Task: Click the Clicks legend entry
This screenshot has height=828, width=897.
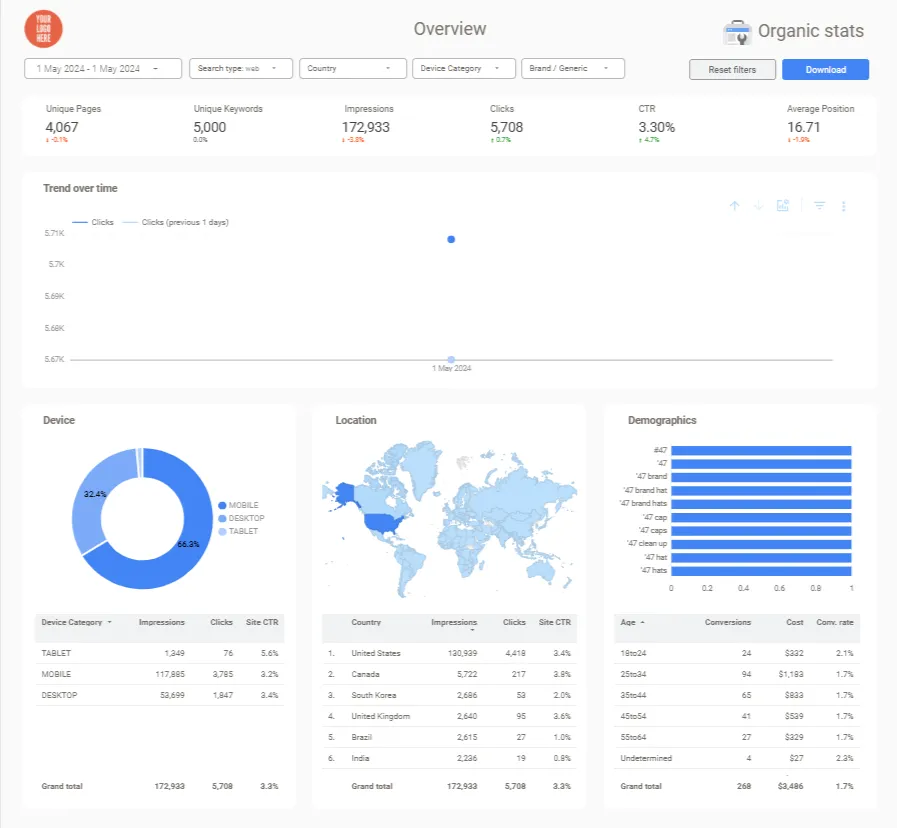Action: 93,223
